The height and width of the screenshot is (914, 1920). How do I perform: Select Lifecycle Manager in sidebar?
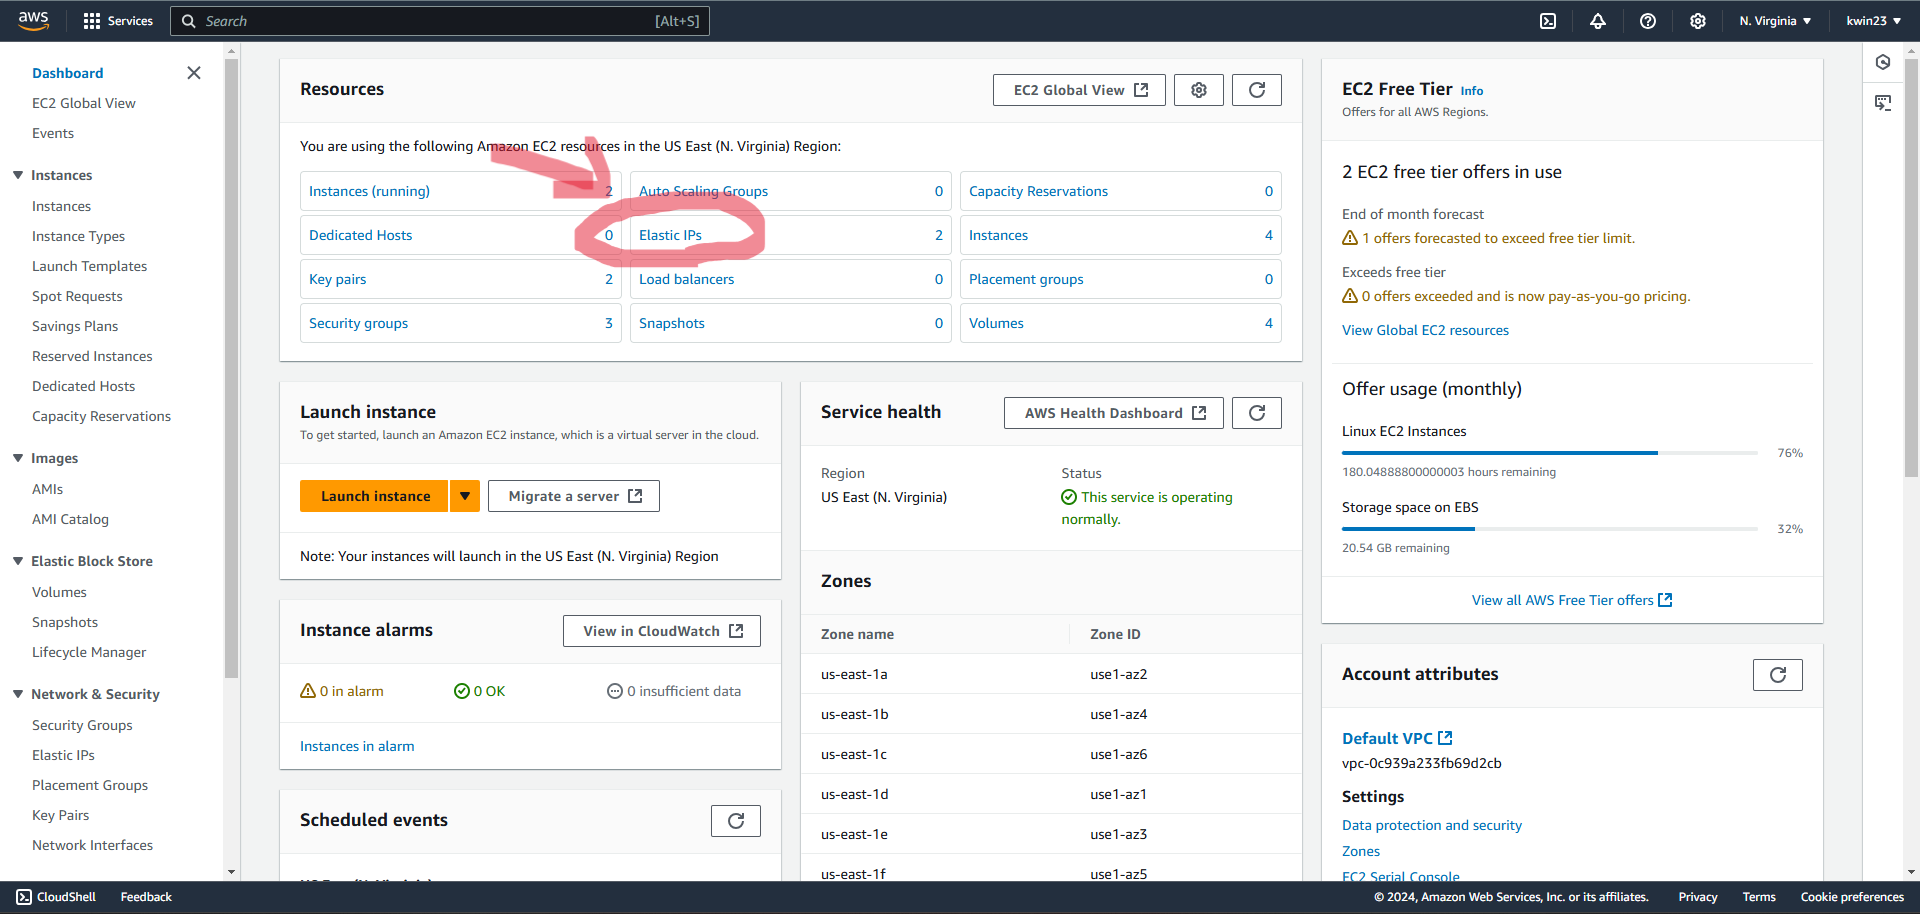(x=89, y=652)
